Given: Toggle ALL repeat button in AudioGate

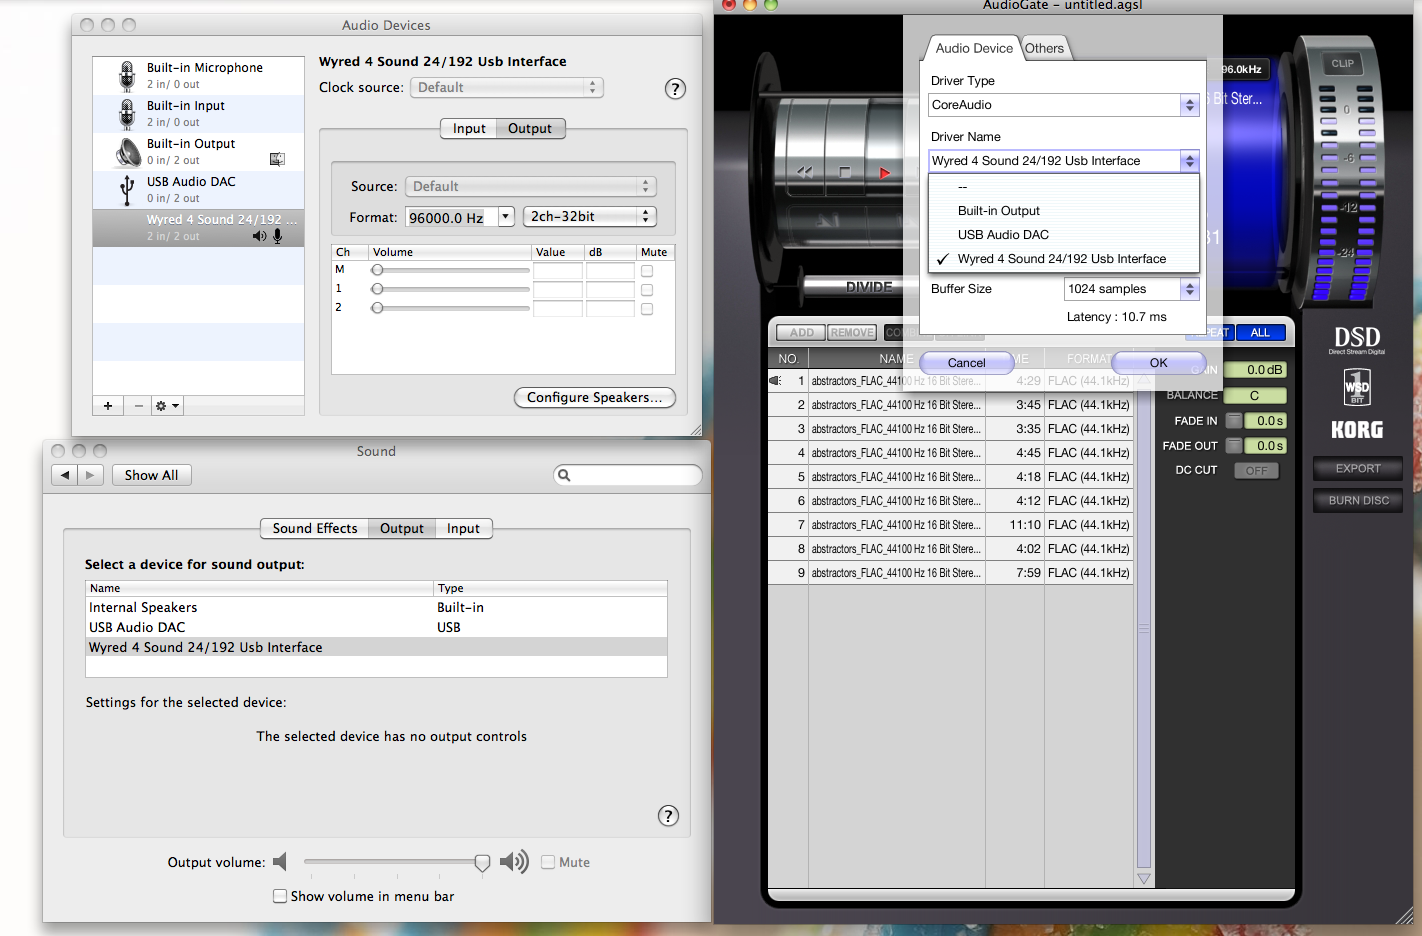Looking at the screenshot, I should tap(1260, 333).
